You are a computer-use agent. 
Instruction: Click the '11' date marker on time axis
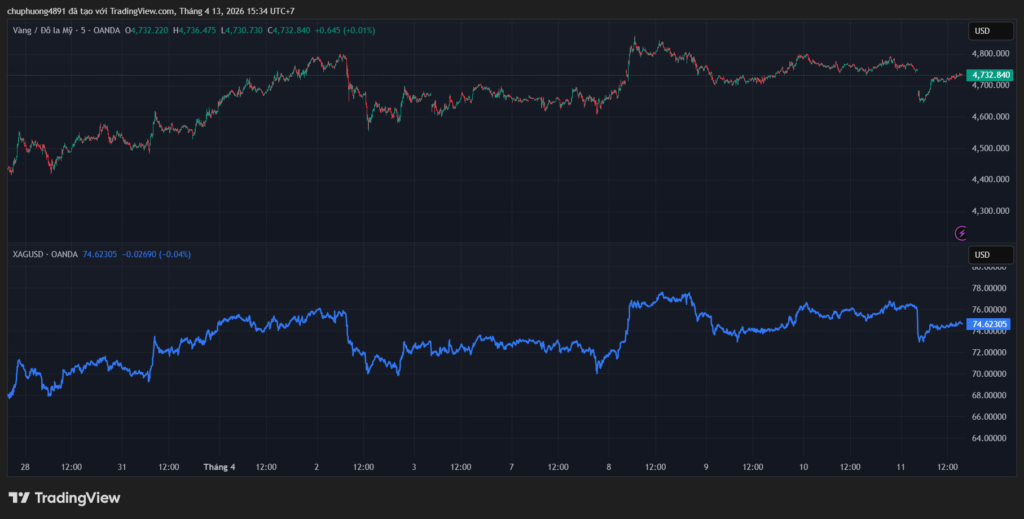(x=900, y=466)
